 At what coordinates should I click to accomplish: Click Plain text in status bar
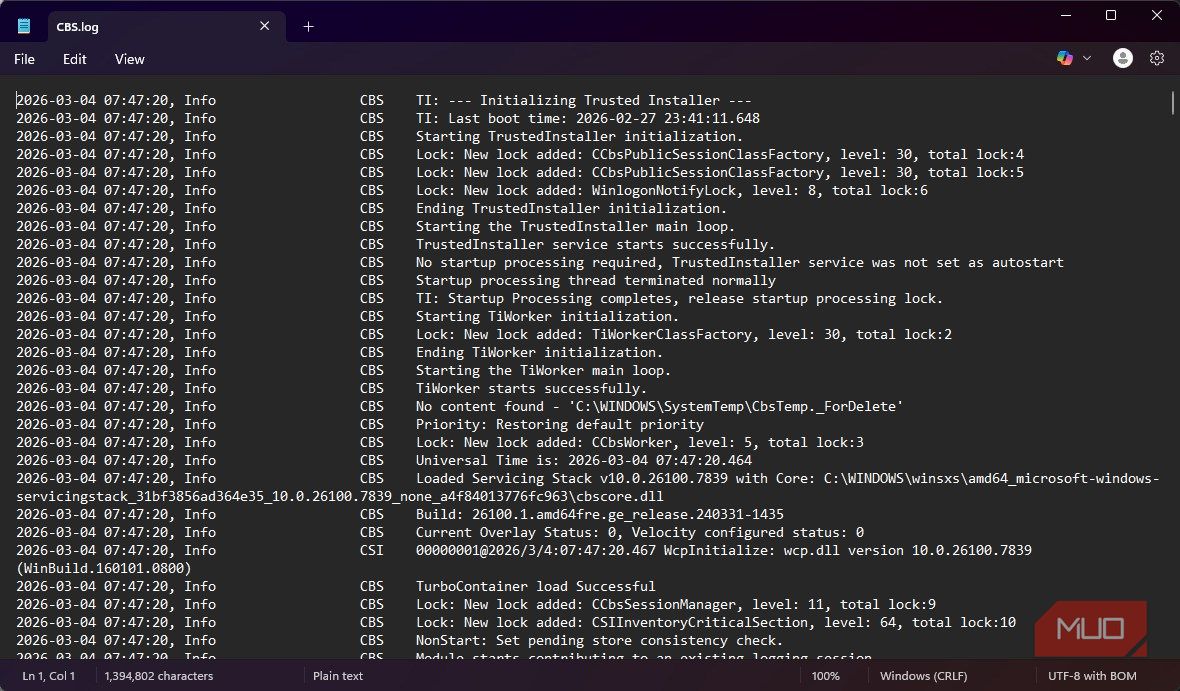coord(338,676)
